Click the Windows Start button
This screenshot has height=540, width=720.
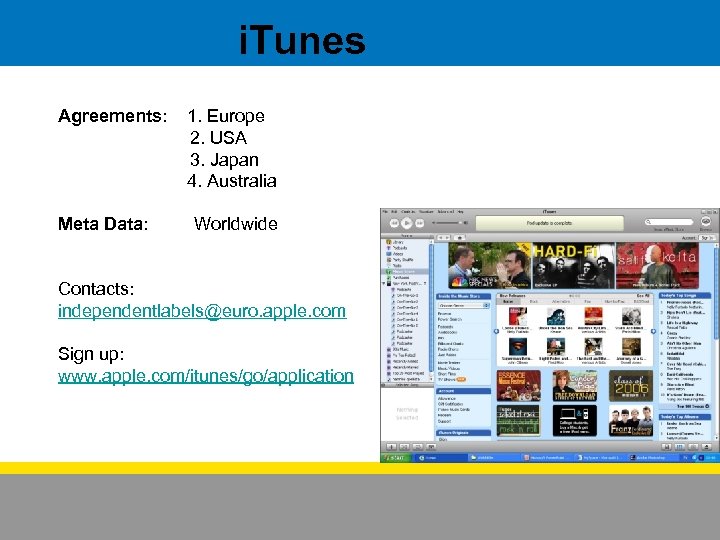[395, 458]
